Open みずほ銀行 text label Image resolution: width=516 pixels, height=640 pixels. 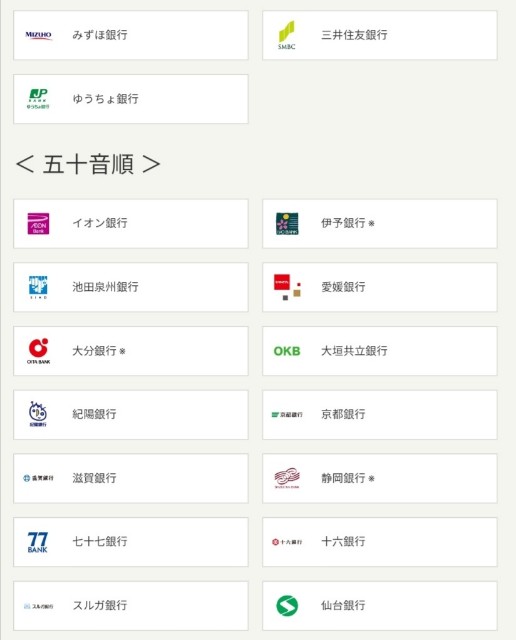100,35
